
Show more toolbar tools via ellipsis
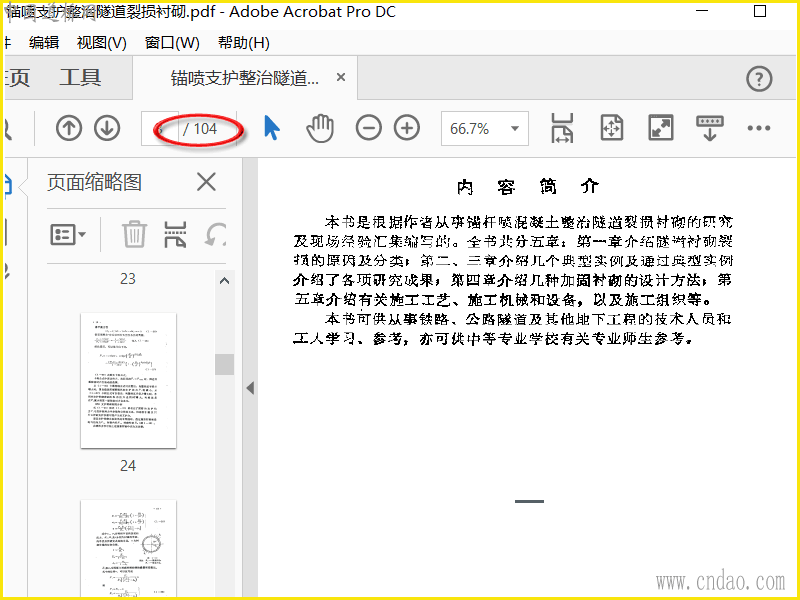tap(759, 128)
